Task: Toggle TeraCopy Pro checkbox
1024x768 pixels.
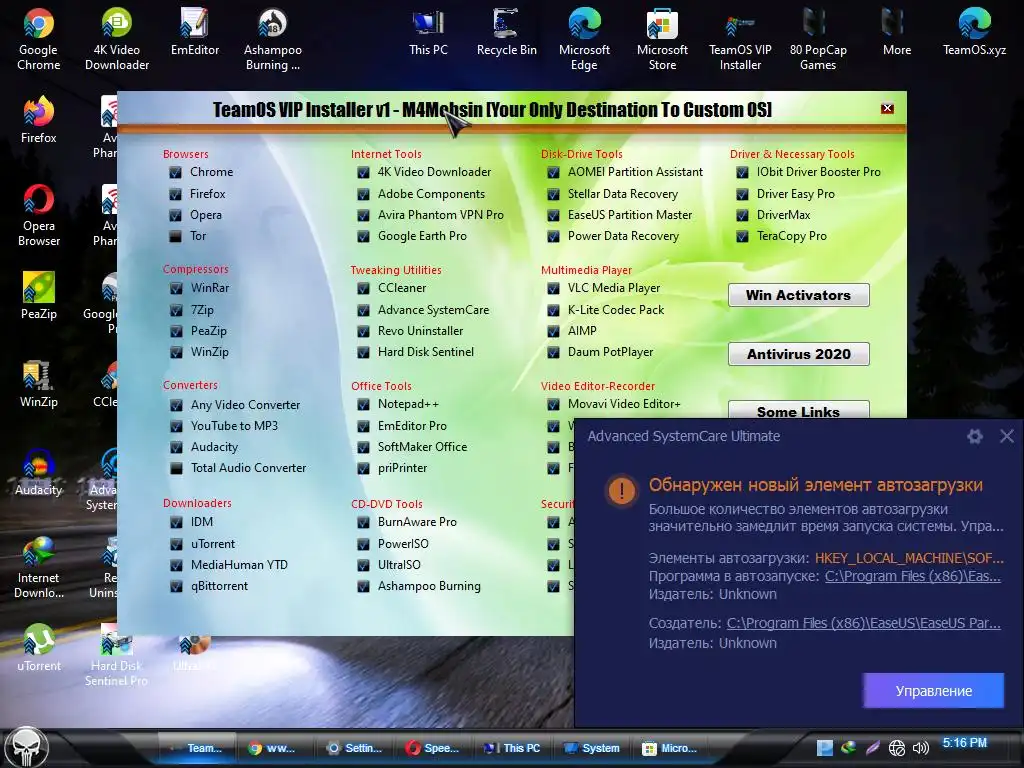Action: click(742, 236)
